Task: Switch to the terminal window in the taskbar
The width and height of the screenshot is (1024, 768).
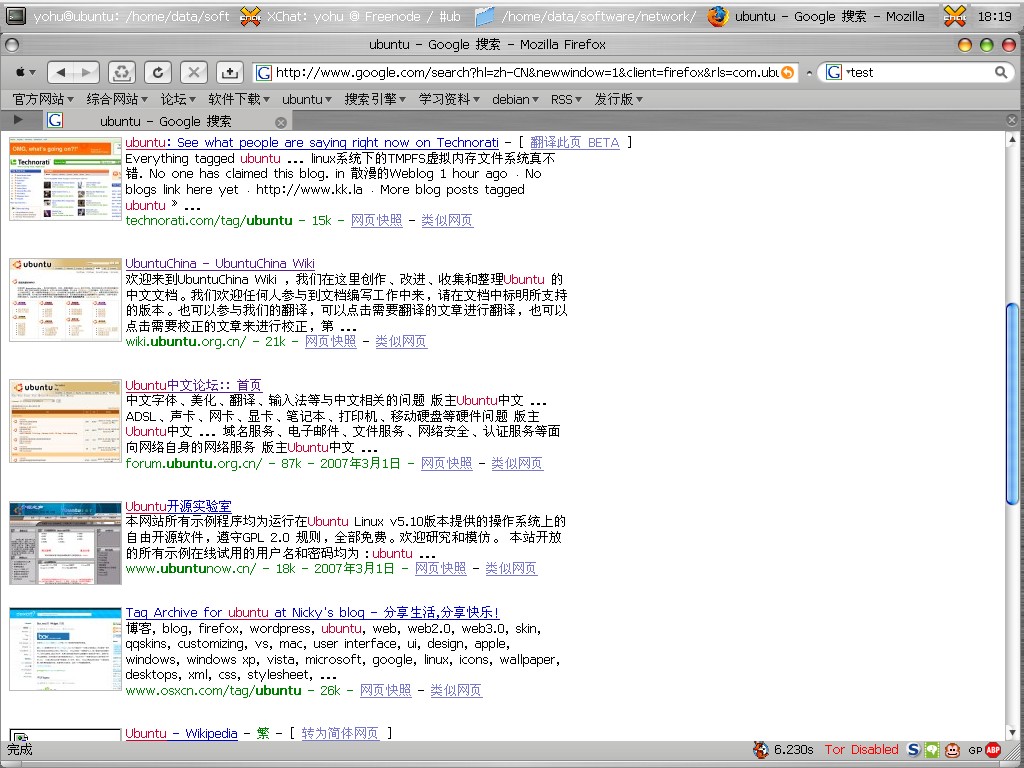Action: pyautogui.click(x=118, y=16)
